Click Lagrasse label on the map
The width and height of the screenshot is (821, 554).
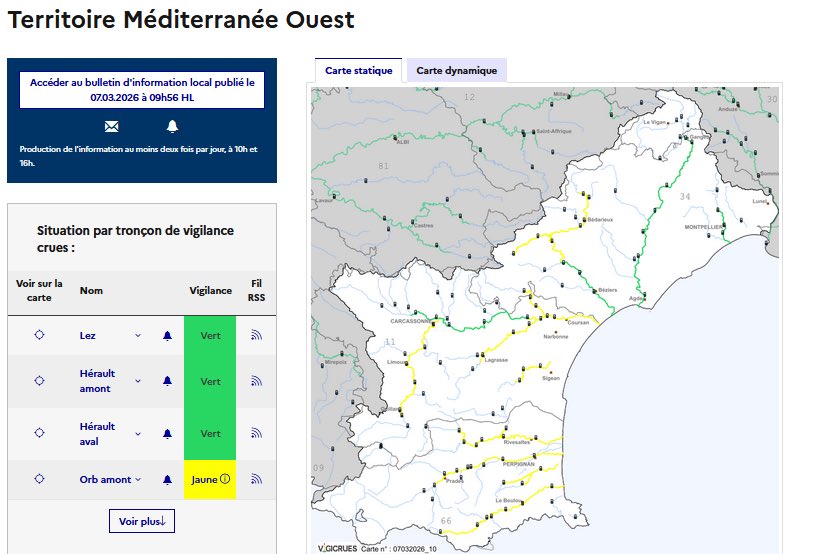coord(496,360)
